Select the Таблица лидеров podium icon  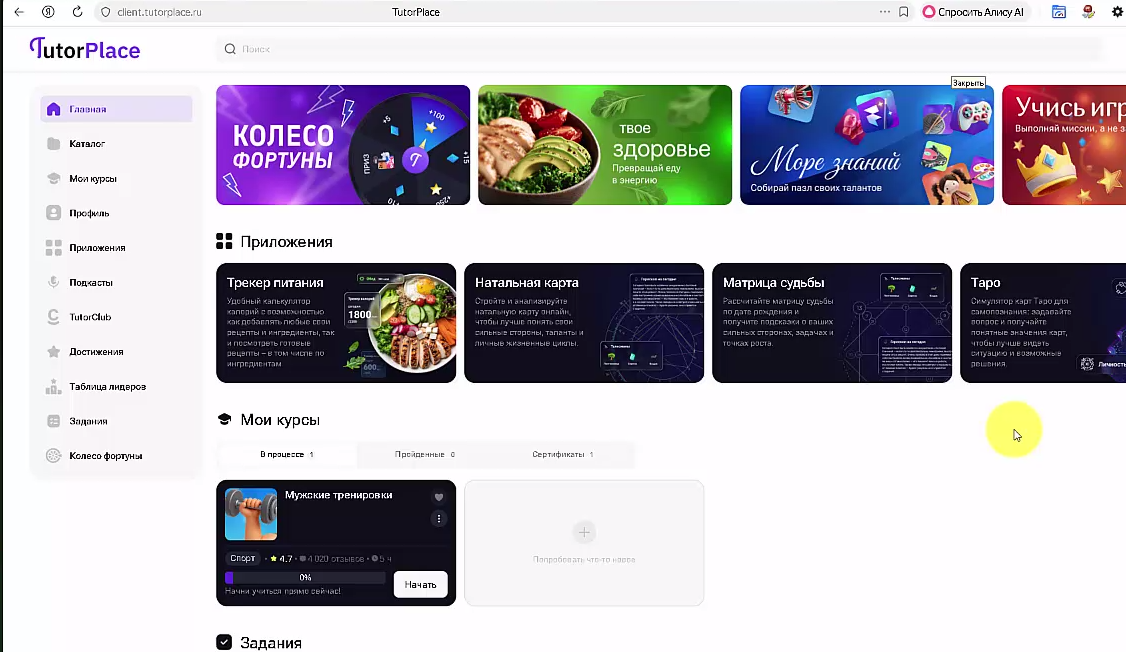tap(53, 386)
